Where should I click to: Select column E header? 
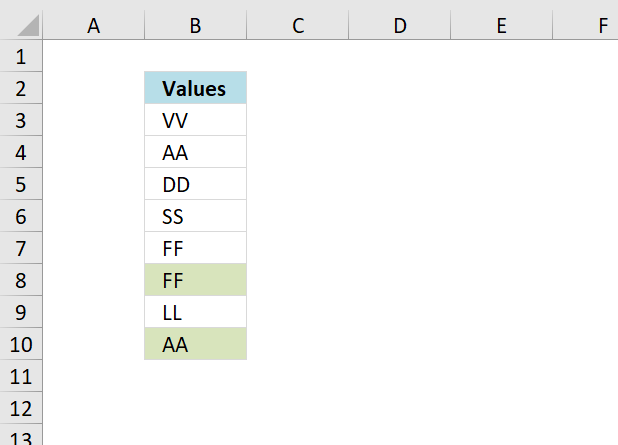pyautogui.click(x=501, y=26)
